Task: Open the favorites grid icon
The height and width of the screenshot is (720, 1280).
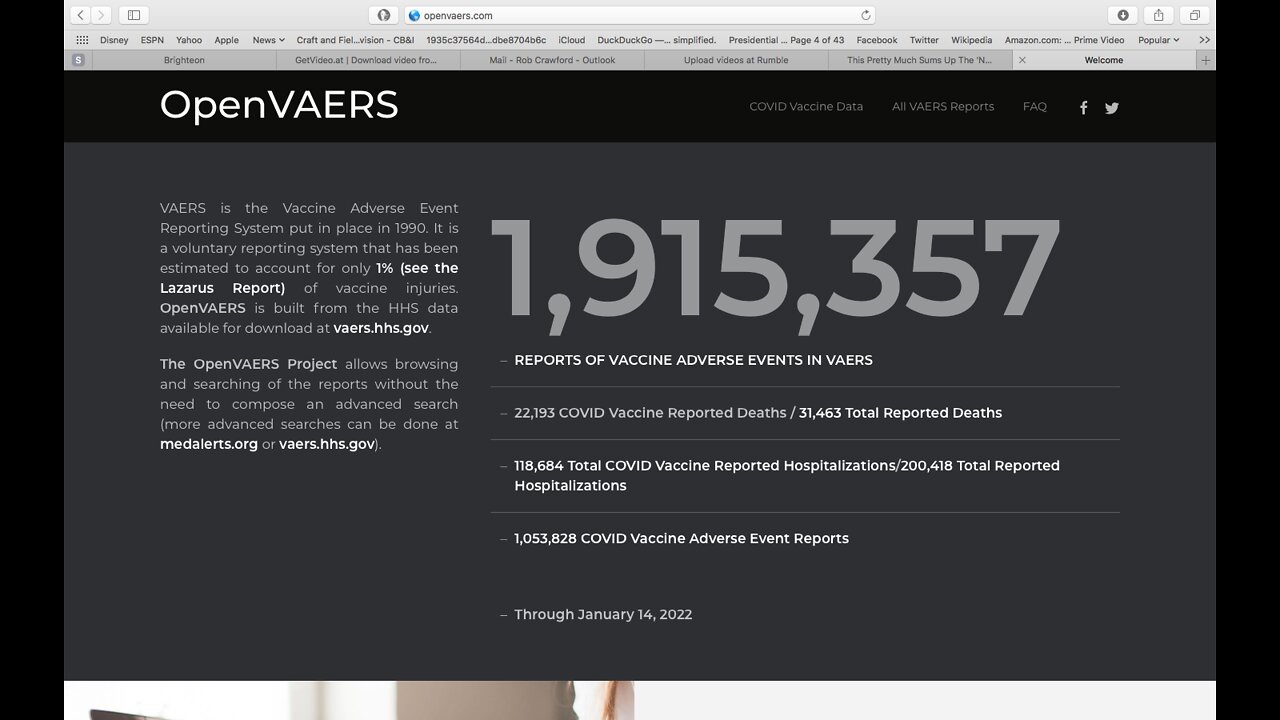Action: coord(82,40)
